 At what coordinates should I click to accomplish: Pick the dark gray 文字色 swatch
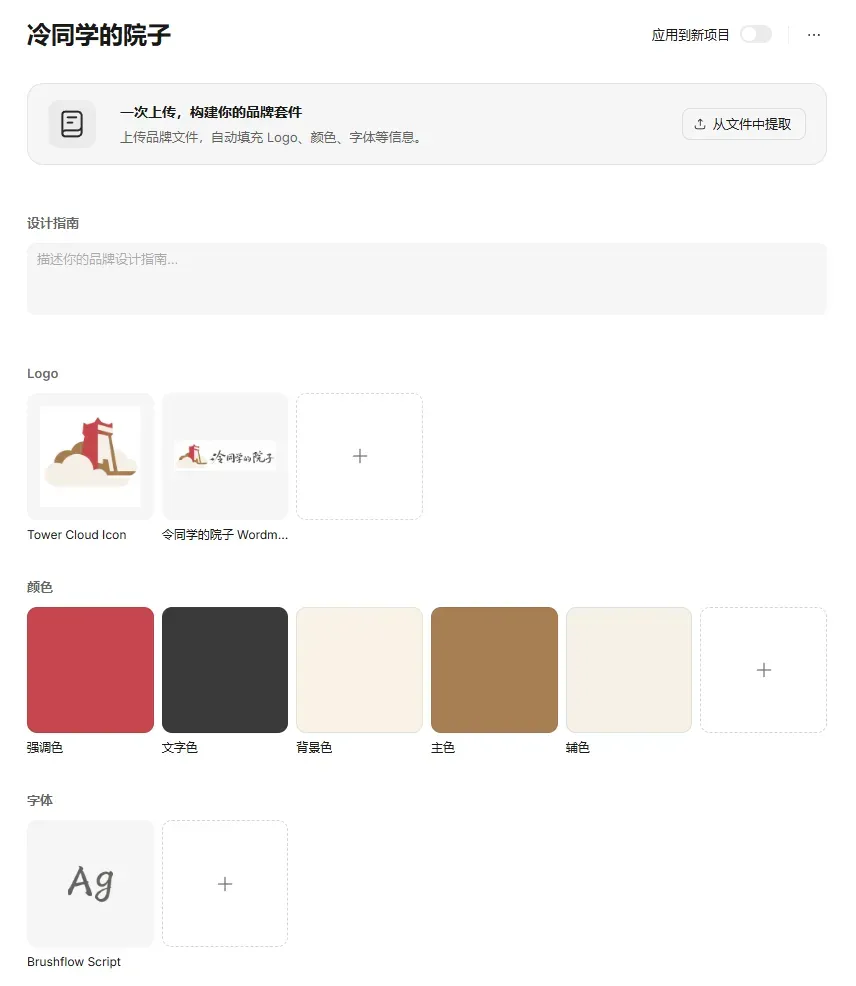click(225, 670)
